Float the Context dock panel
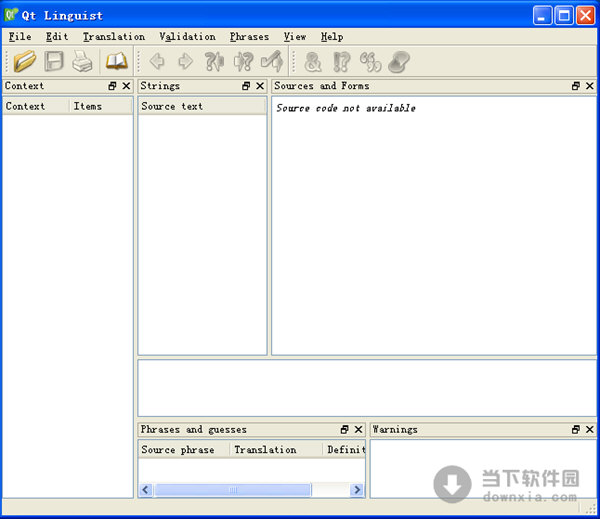This screenshot has height=519, width=600. tap(112, 86)
